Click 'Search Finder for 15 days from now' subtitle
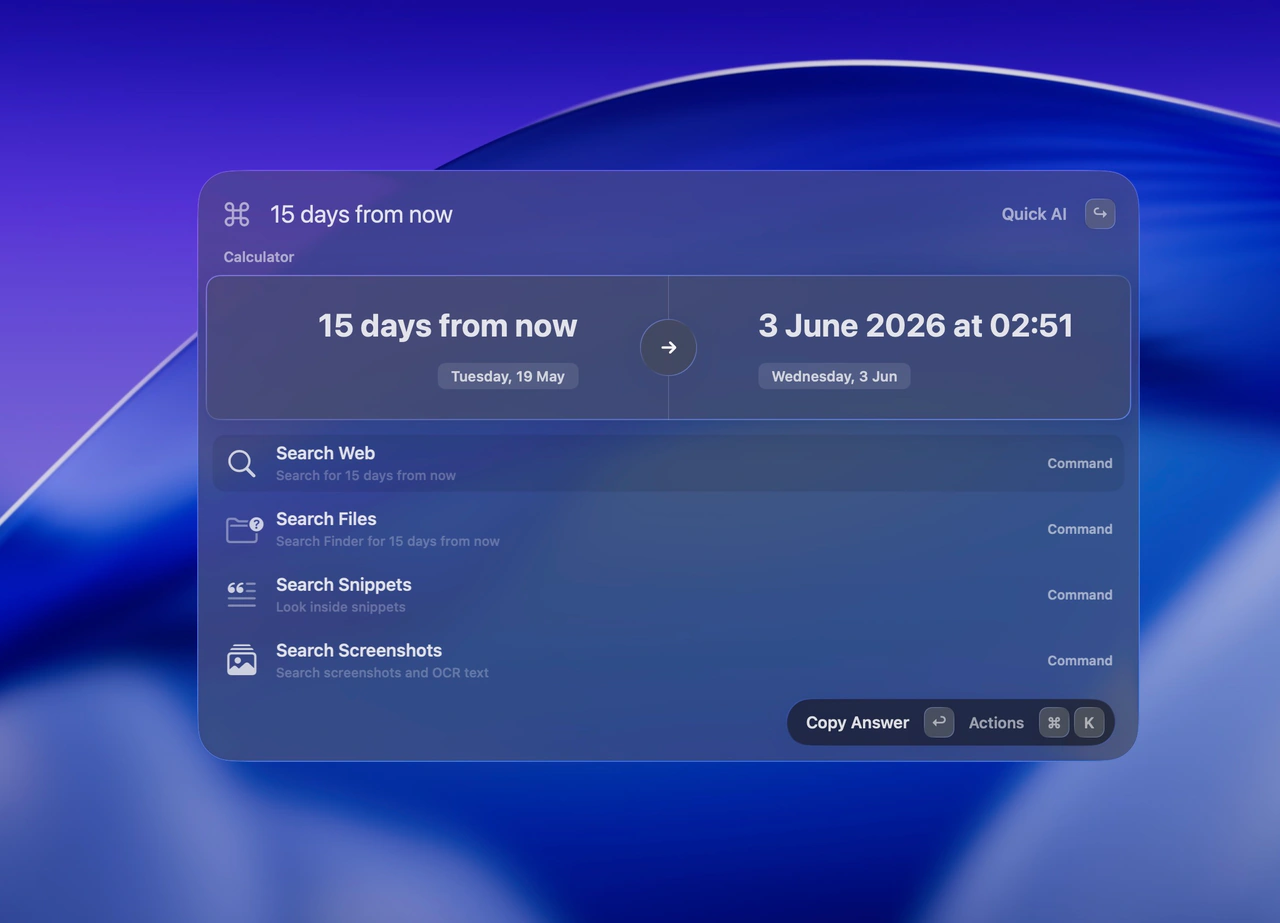The width and height of the screenshot is (1280, 923). 388,541
